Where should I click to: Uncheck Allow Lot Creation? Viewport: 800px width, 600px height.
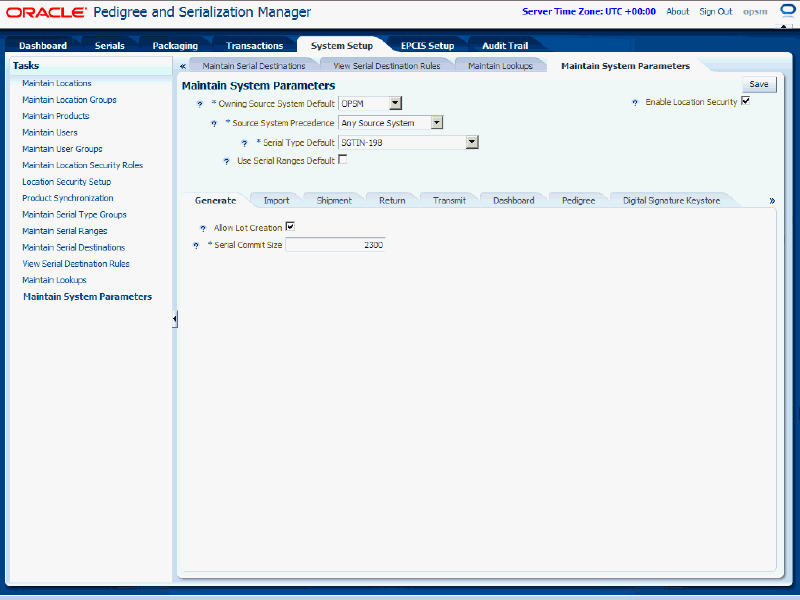pyautogui.click(x=290, y=227)
